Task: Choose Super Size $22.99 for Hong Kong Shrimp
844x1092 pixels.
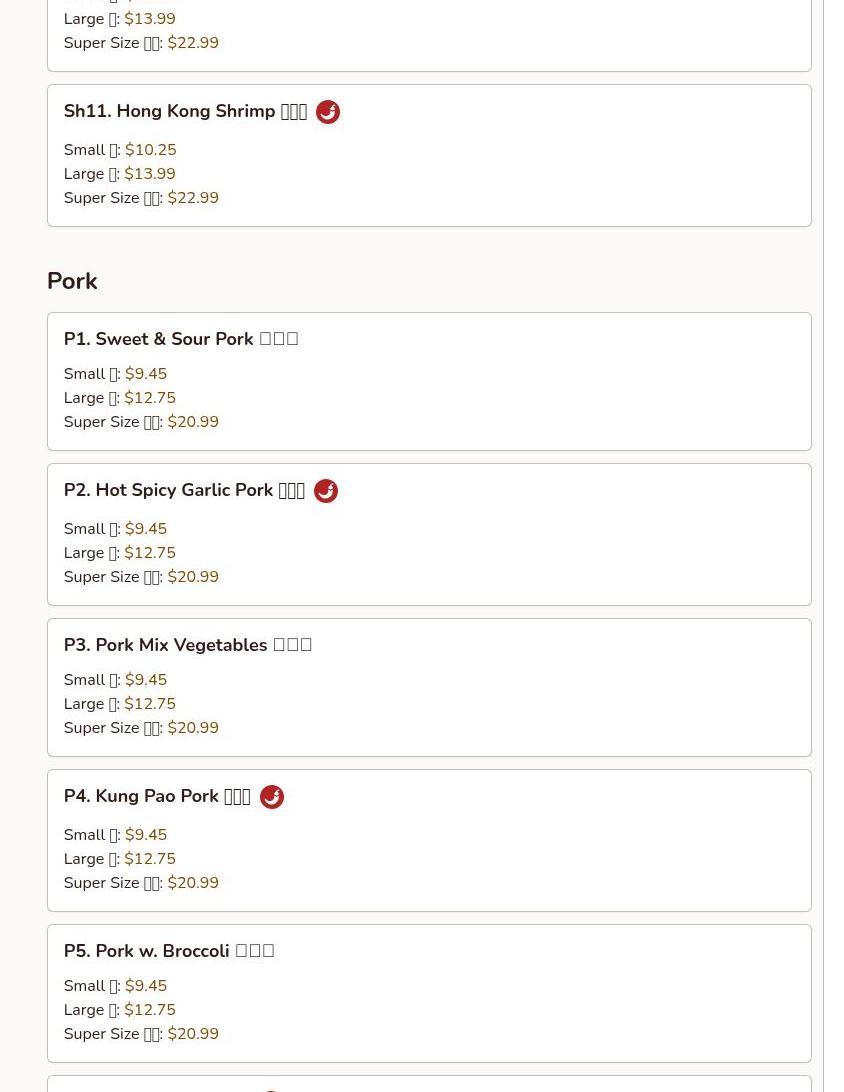Action: click(x=193, y=198)
